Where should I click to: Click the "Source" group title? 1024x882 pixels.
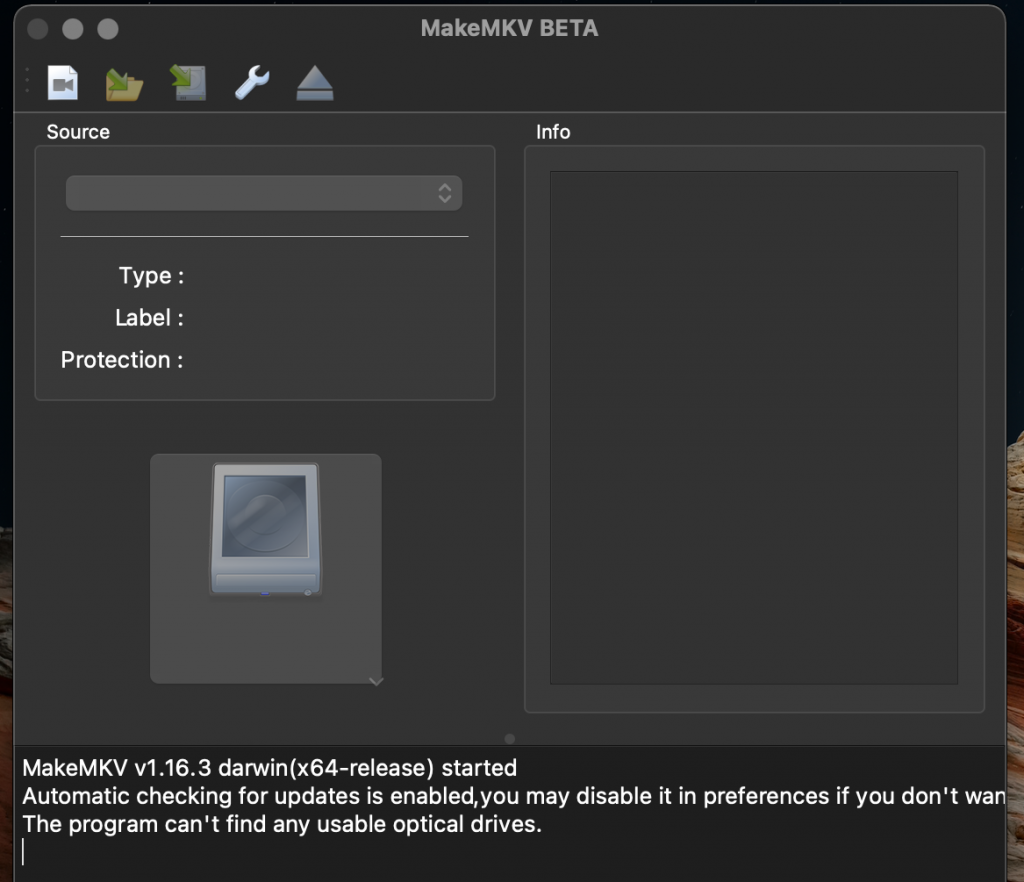[x=78, y=132]
